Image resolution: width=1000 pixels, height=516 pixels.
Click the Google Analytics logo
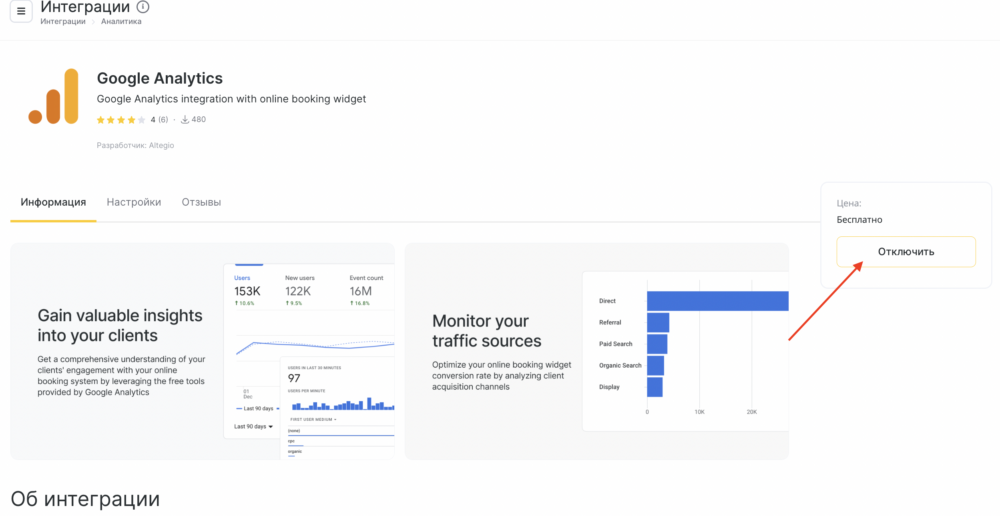(53, 97)
